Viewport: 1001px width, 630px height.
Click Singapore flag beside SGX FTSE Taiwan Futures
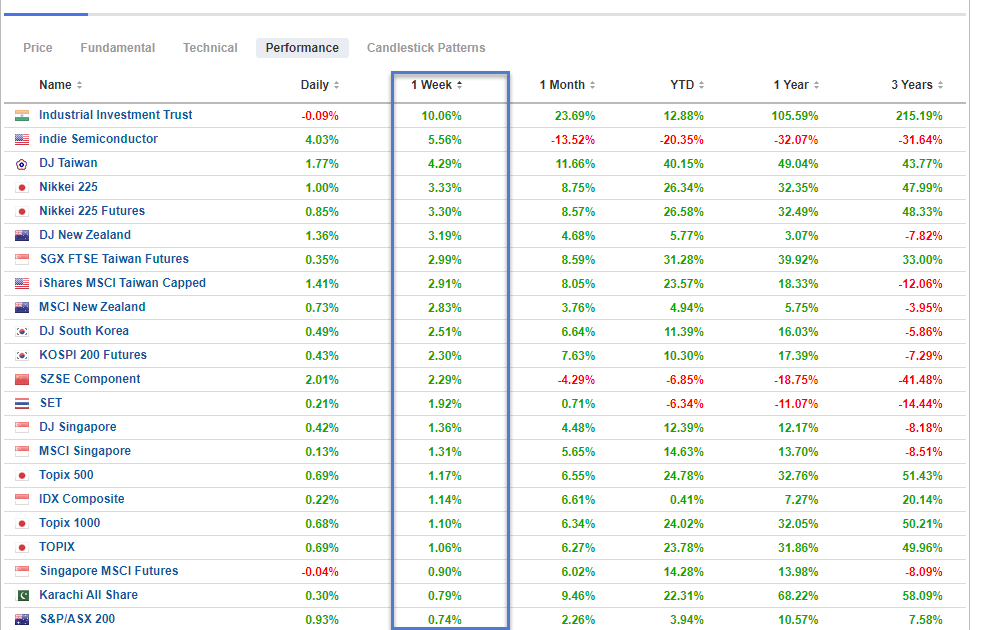(22, 259)
